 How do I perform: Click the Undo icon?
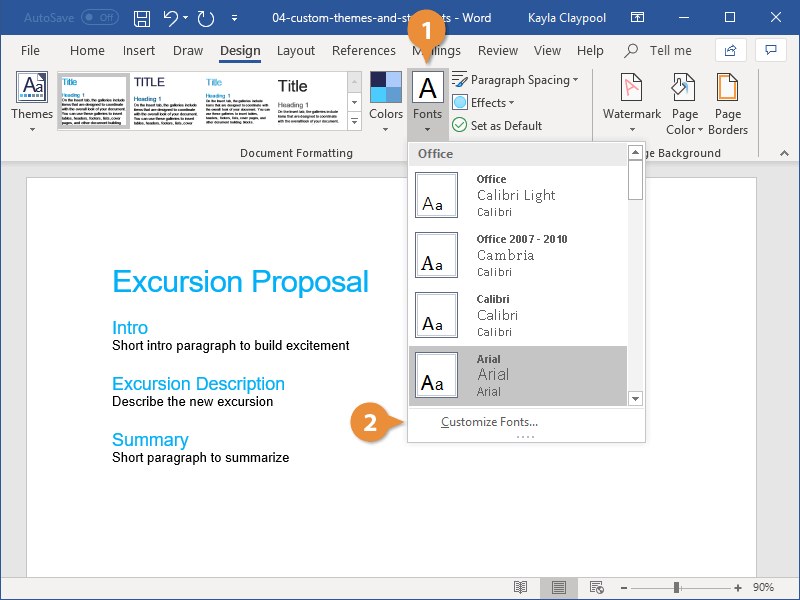(x=170, y=18)
